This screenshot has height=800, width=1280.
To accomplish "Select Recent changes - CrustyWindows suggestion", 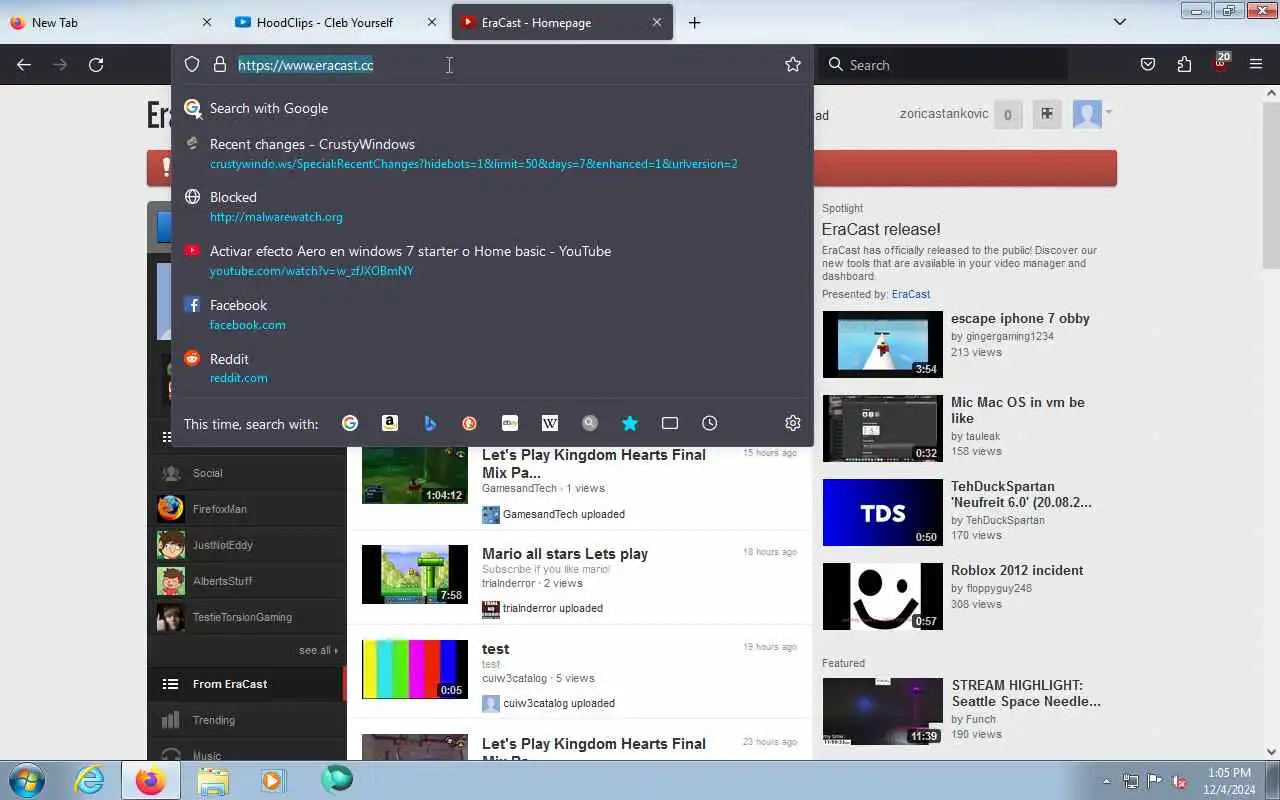I will coord(492,153).
